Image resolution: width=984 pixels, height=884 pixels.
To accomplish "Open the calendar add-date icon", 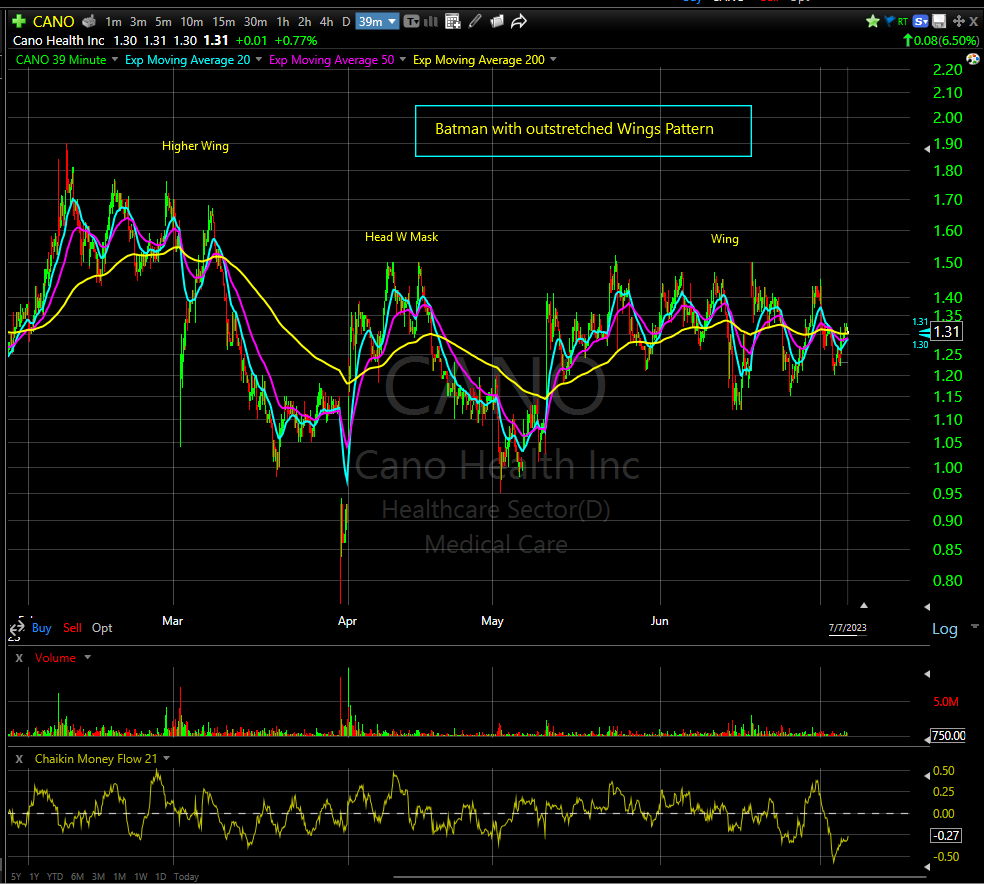I will (452, 22).
